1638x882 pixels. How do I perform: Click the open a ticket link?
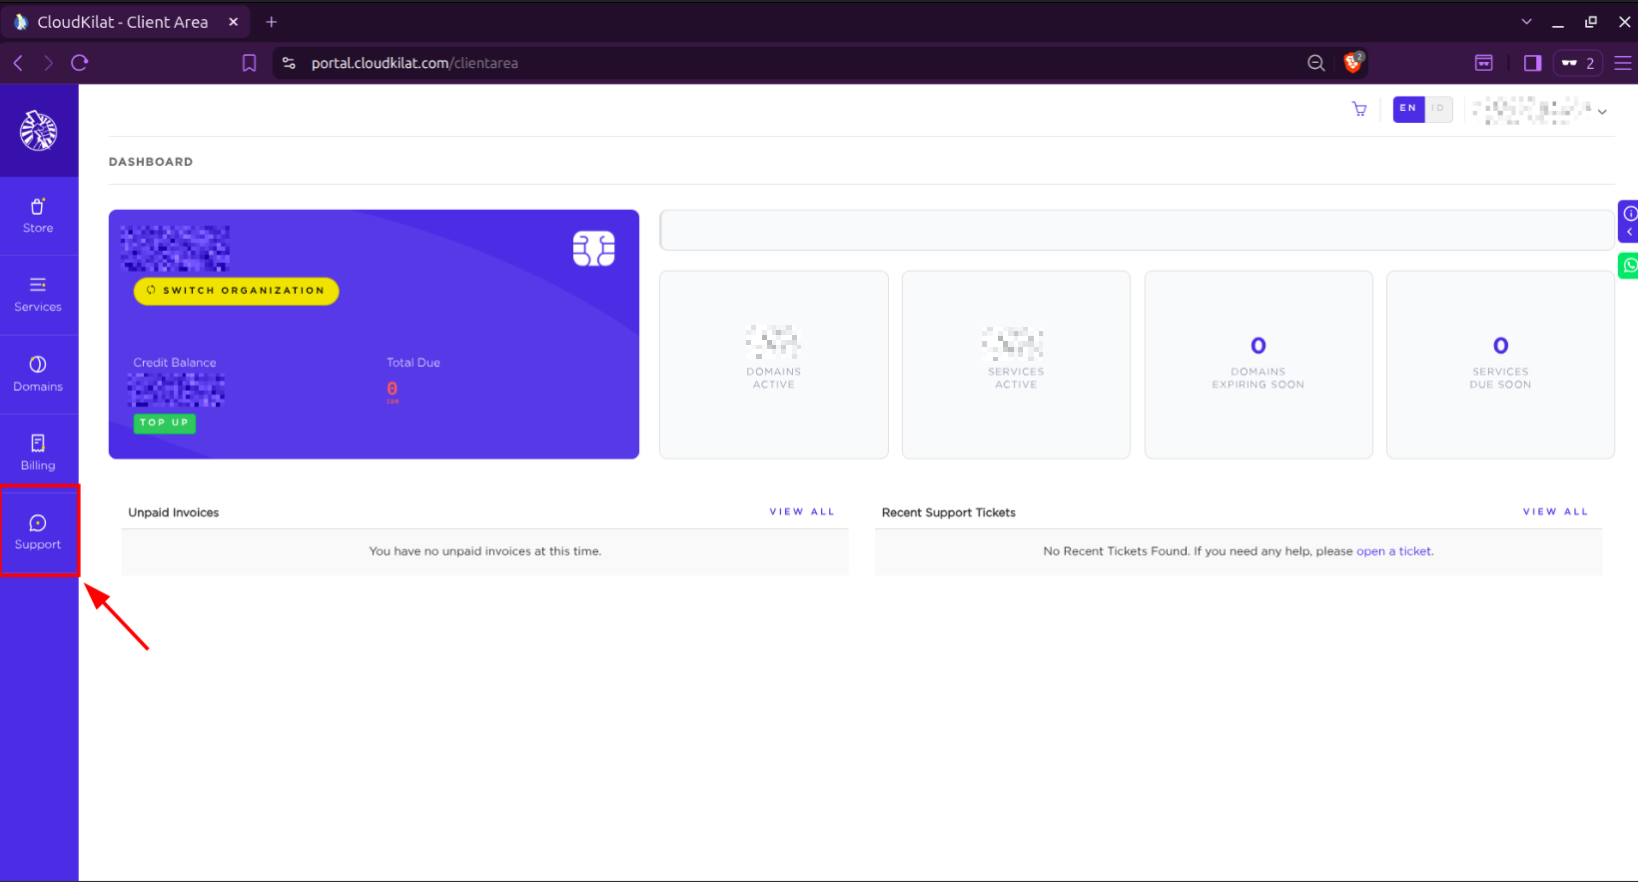pos(1394,551)
